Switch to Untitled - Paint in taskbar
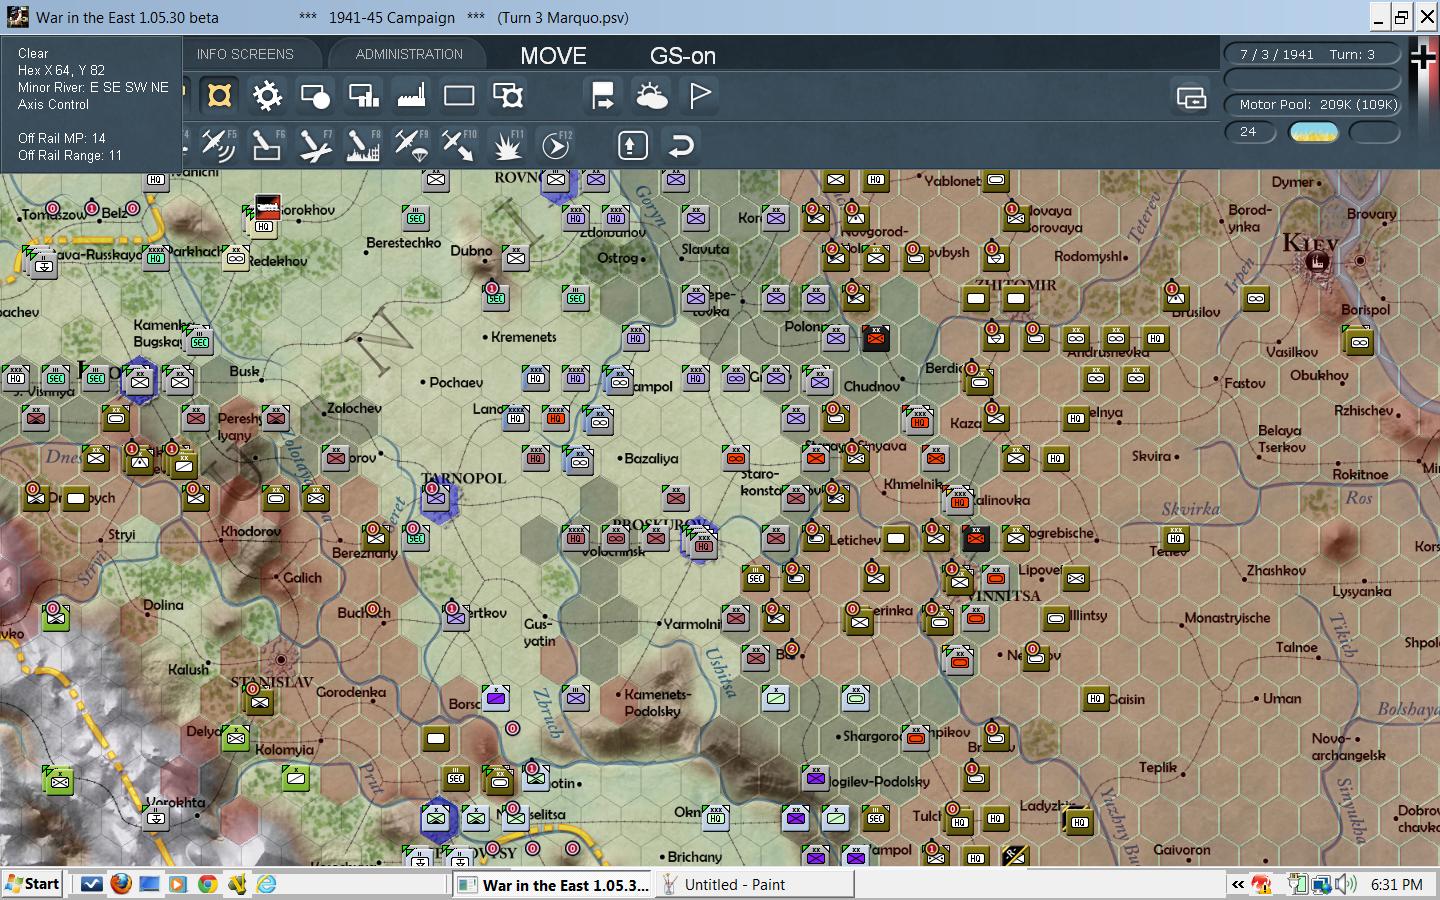The width and height of the screenshot is (1440, 900). click(754, 884)
